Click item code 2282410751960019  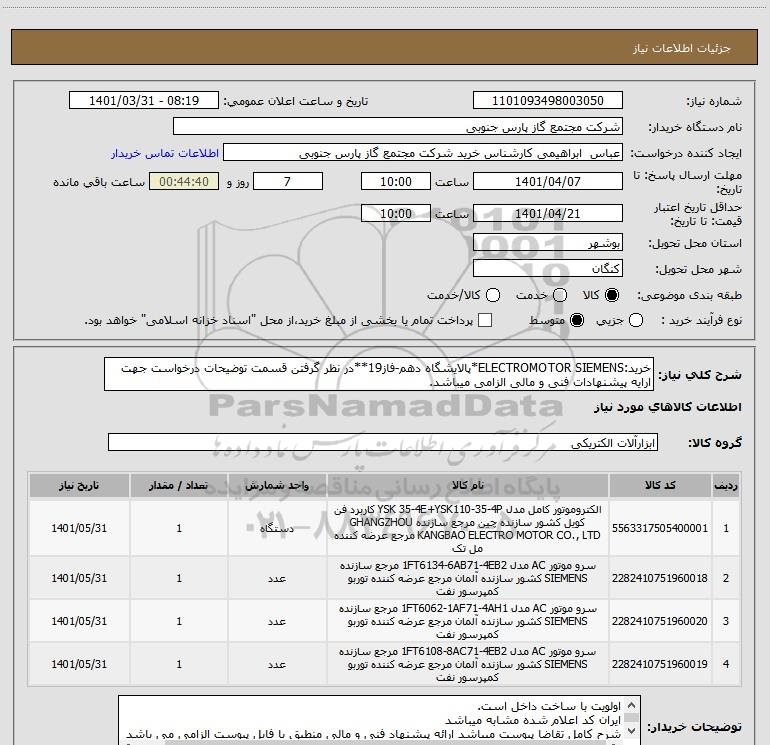[660, 664]
